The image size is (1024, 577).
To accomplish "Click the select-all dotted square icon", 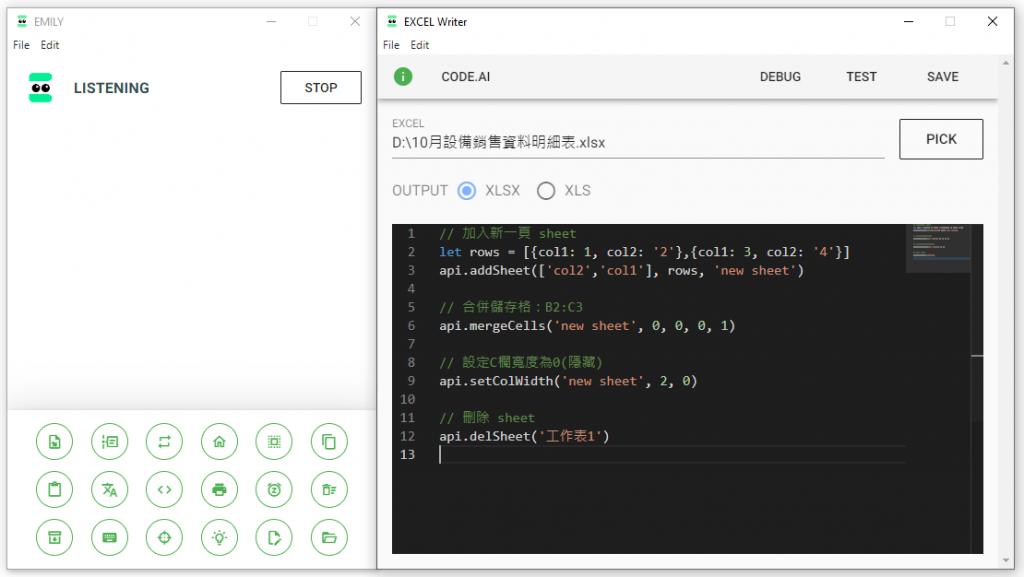I will (x=274, y=442).
